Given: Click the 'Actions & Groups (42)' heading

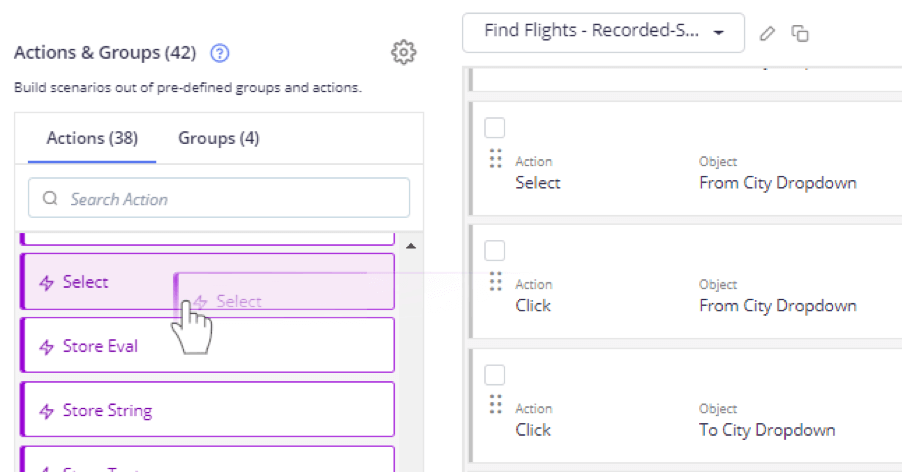Looking at the screenshot, I should (x=105, y=53).
